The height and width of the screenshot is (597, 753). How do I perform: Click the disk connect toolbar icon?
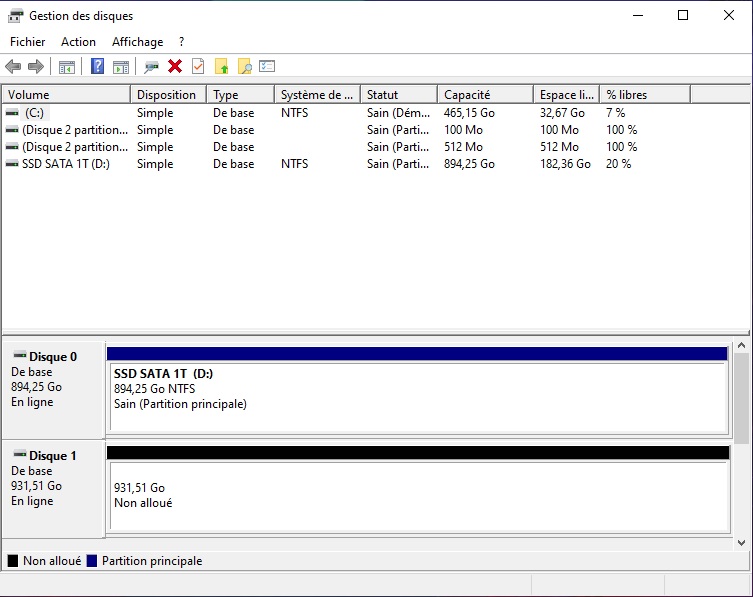pyautogui.click(x=151, y=67)
